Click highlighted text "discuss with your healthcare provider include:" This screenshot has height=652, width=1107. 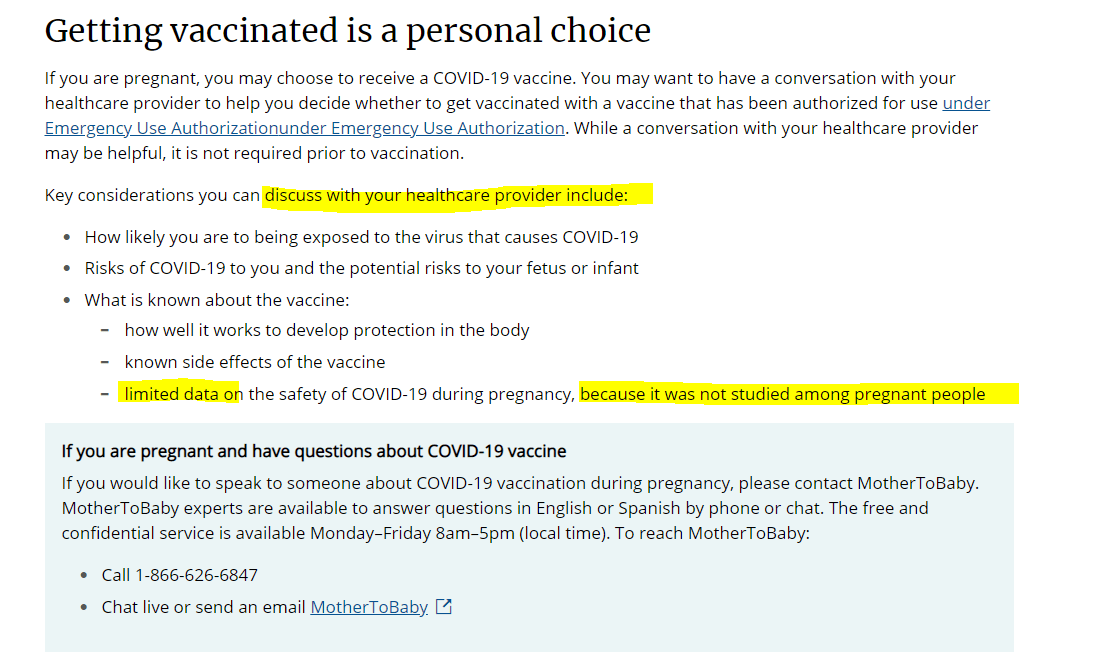point(446,195)
